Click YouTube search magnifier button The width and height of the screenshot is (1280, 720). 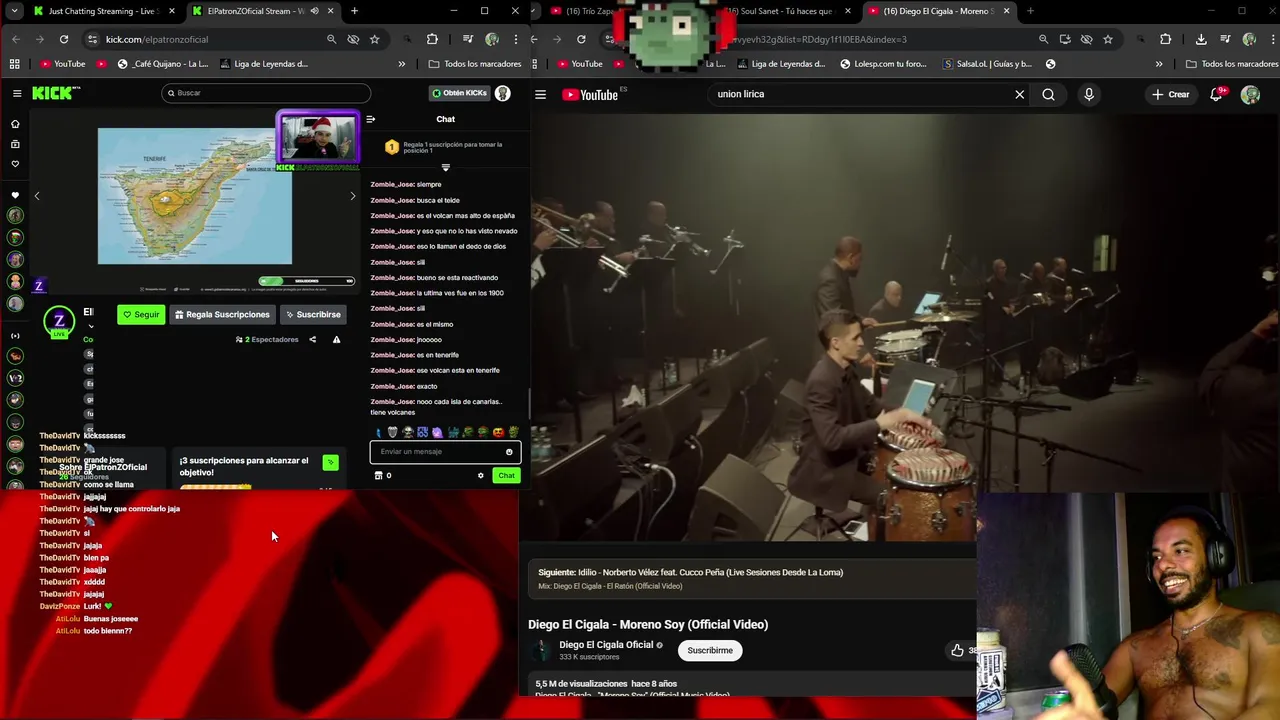1048,95
